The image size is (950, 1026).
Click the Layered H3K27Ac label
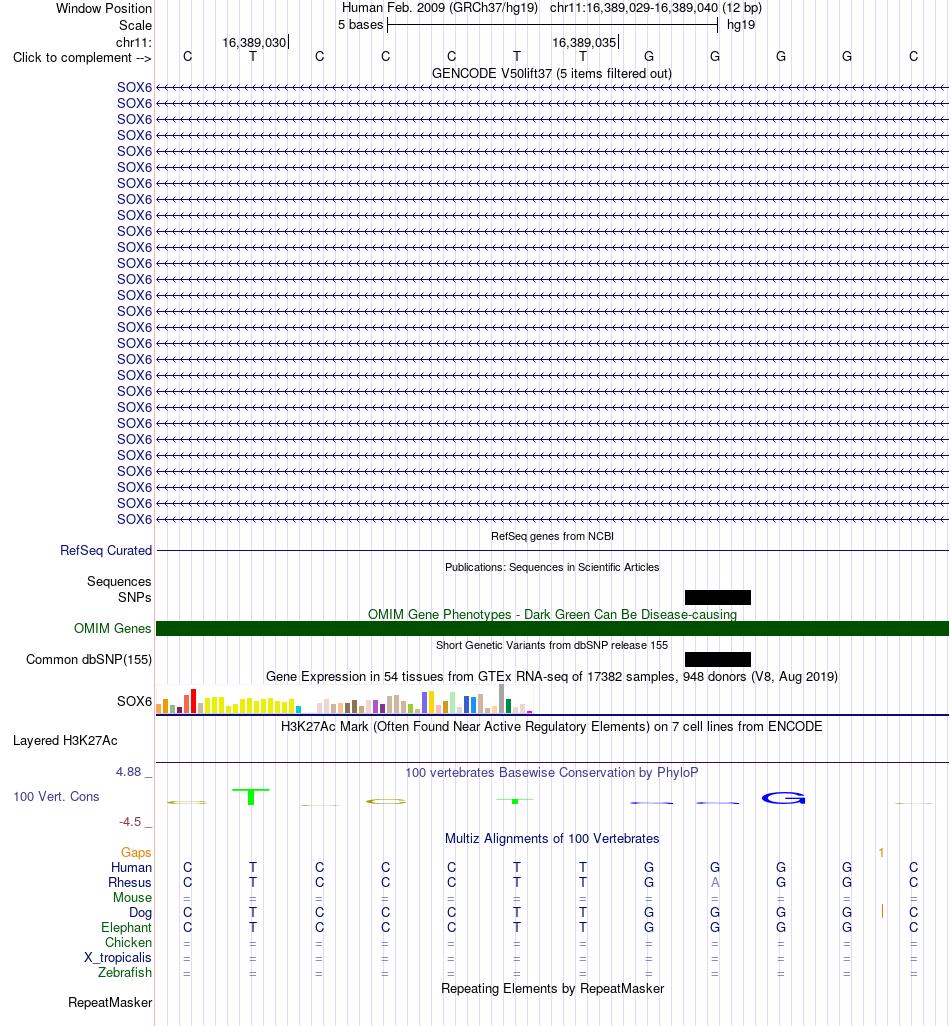[65, 741]
